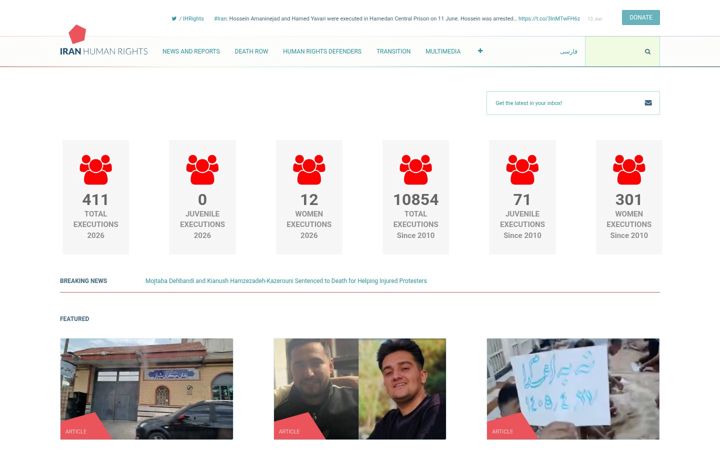Viewport: 720px width, 450px height.
Task: Click the 0 juvenile executions 2026 figure
Action: 202,200
